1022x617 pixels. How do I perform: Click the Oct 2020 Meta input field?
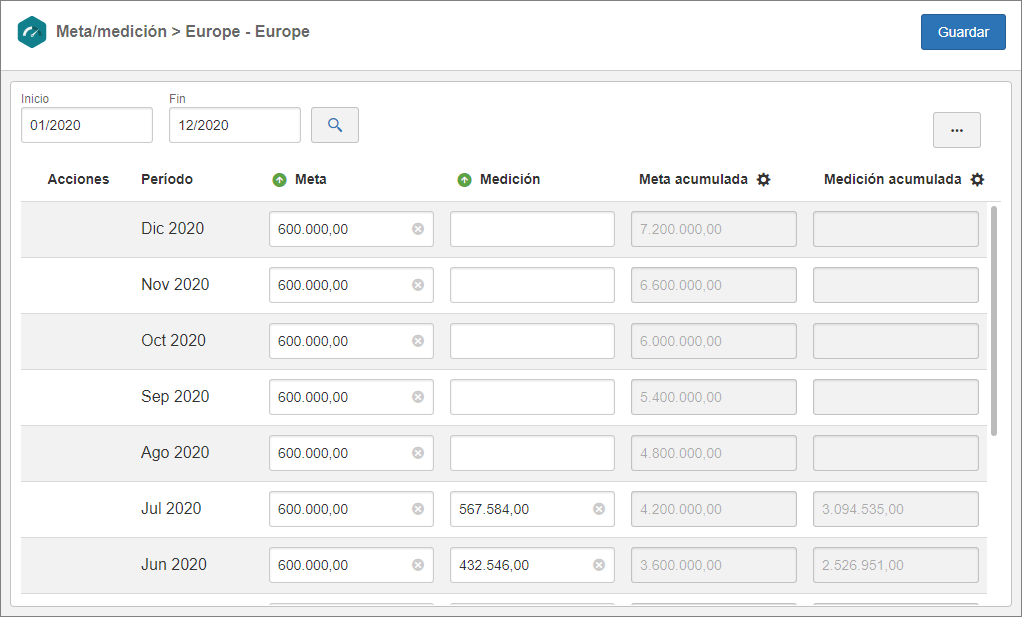351,341
